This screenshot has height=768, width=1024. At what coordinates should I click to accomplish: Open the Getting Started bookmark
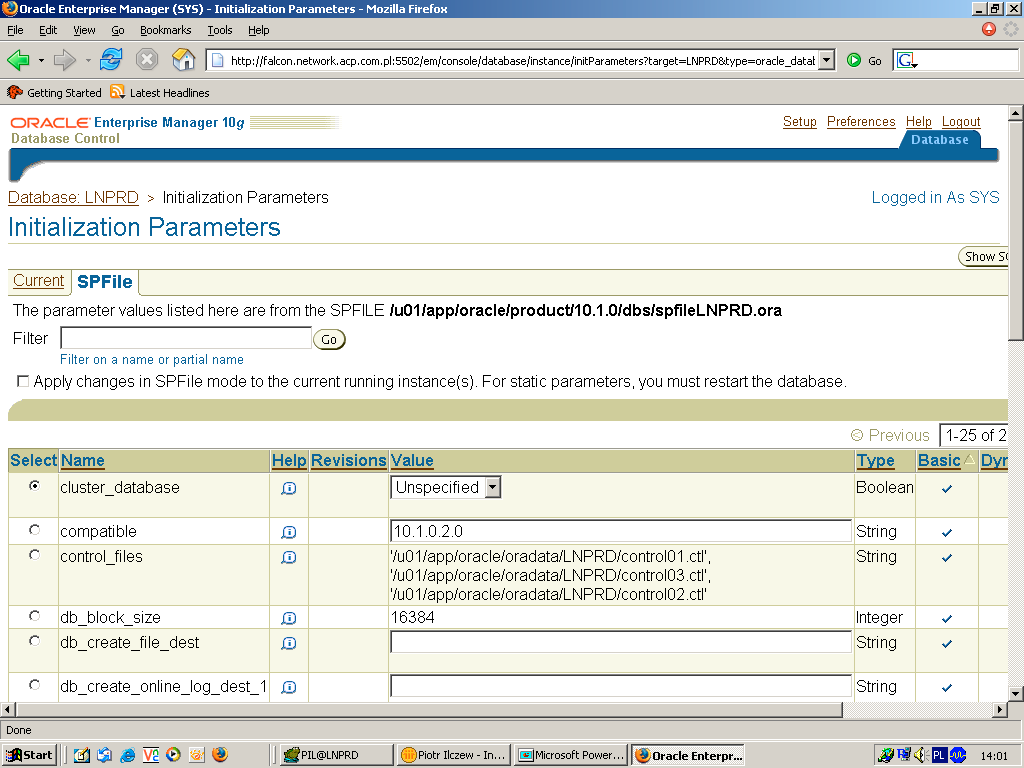click(x=55, y=93)
